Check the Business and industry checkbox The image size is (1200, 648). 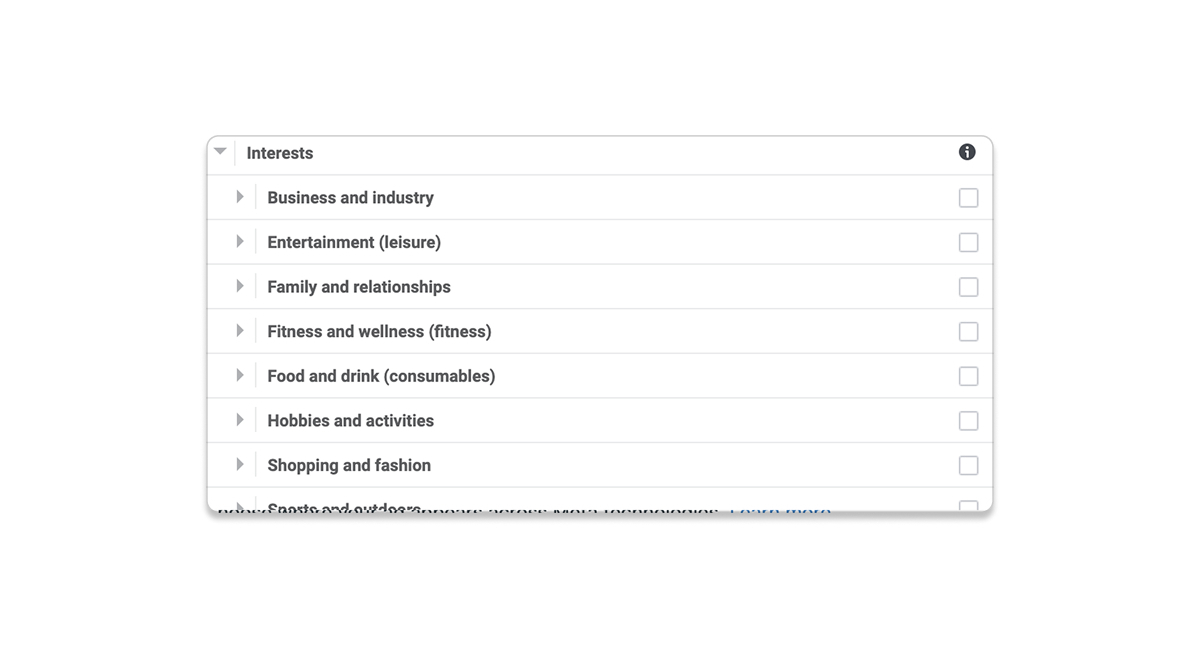968,198
